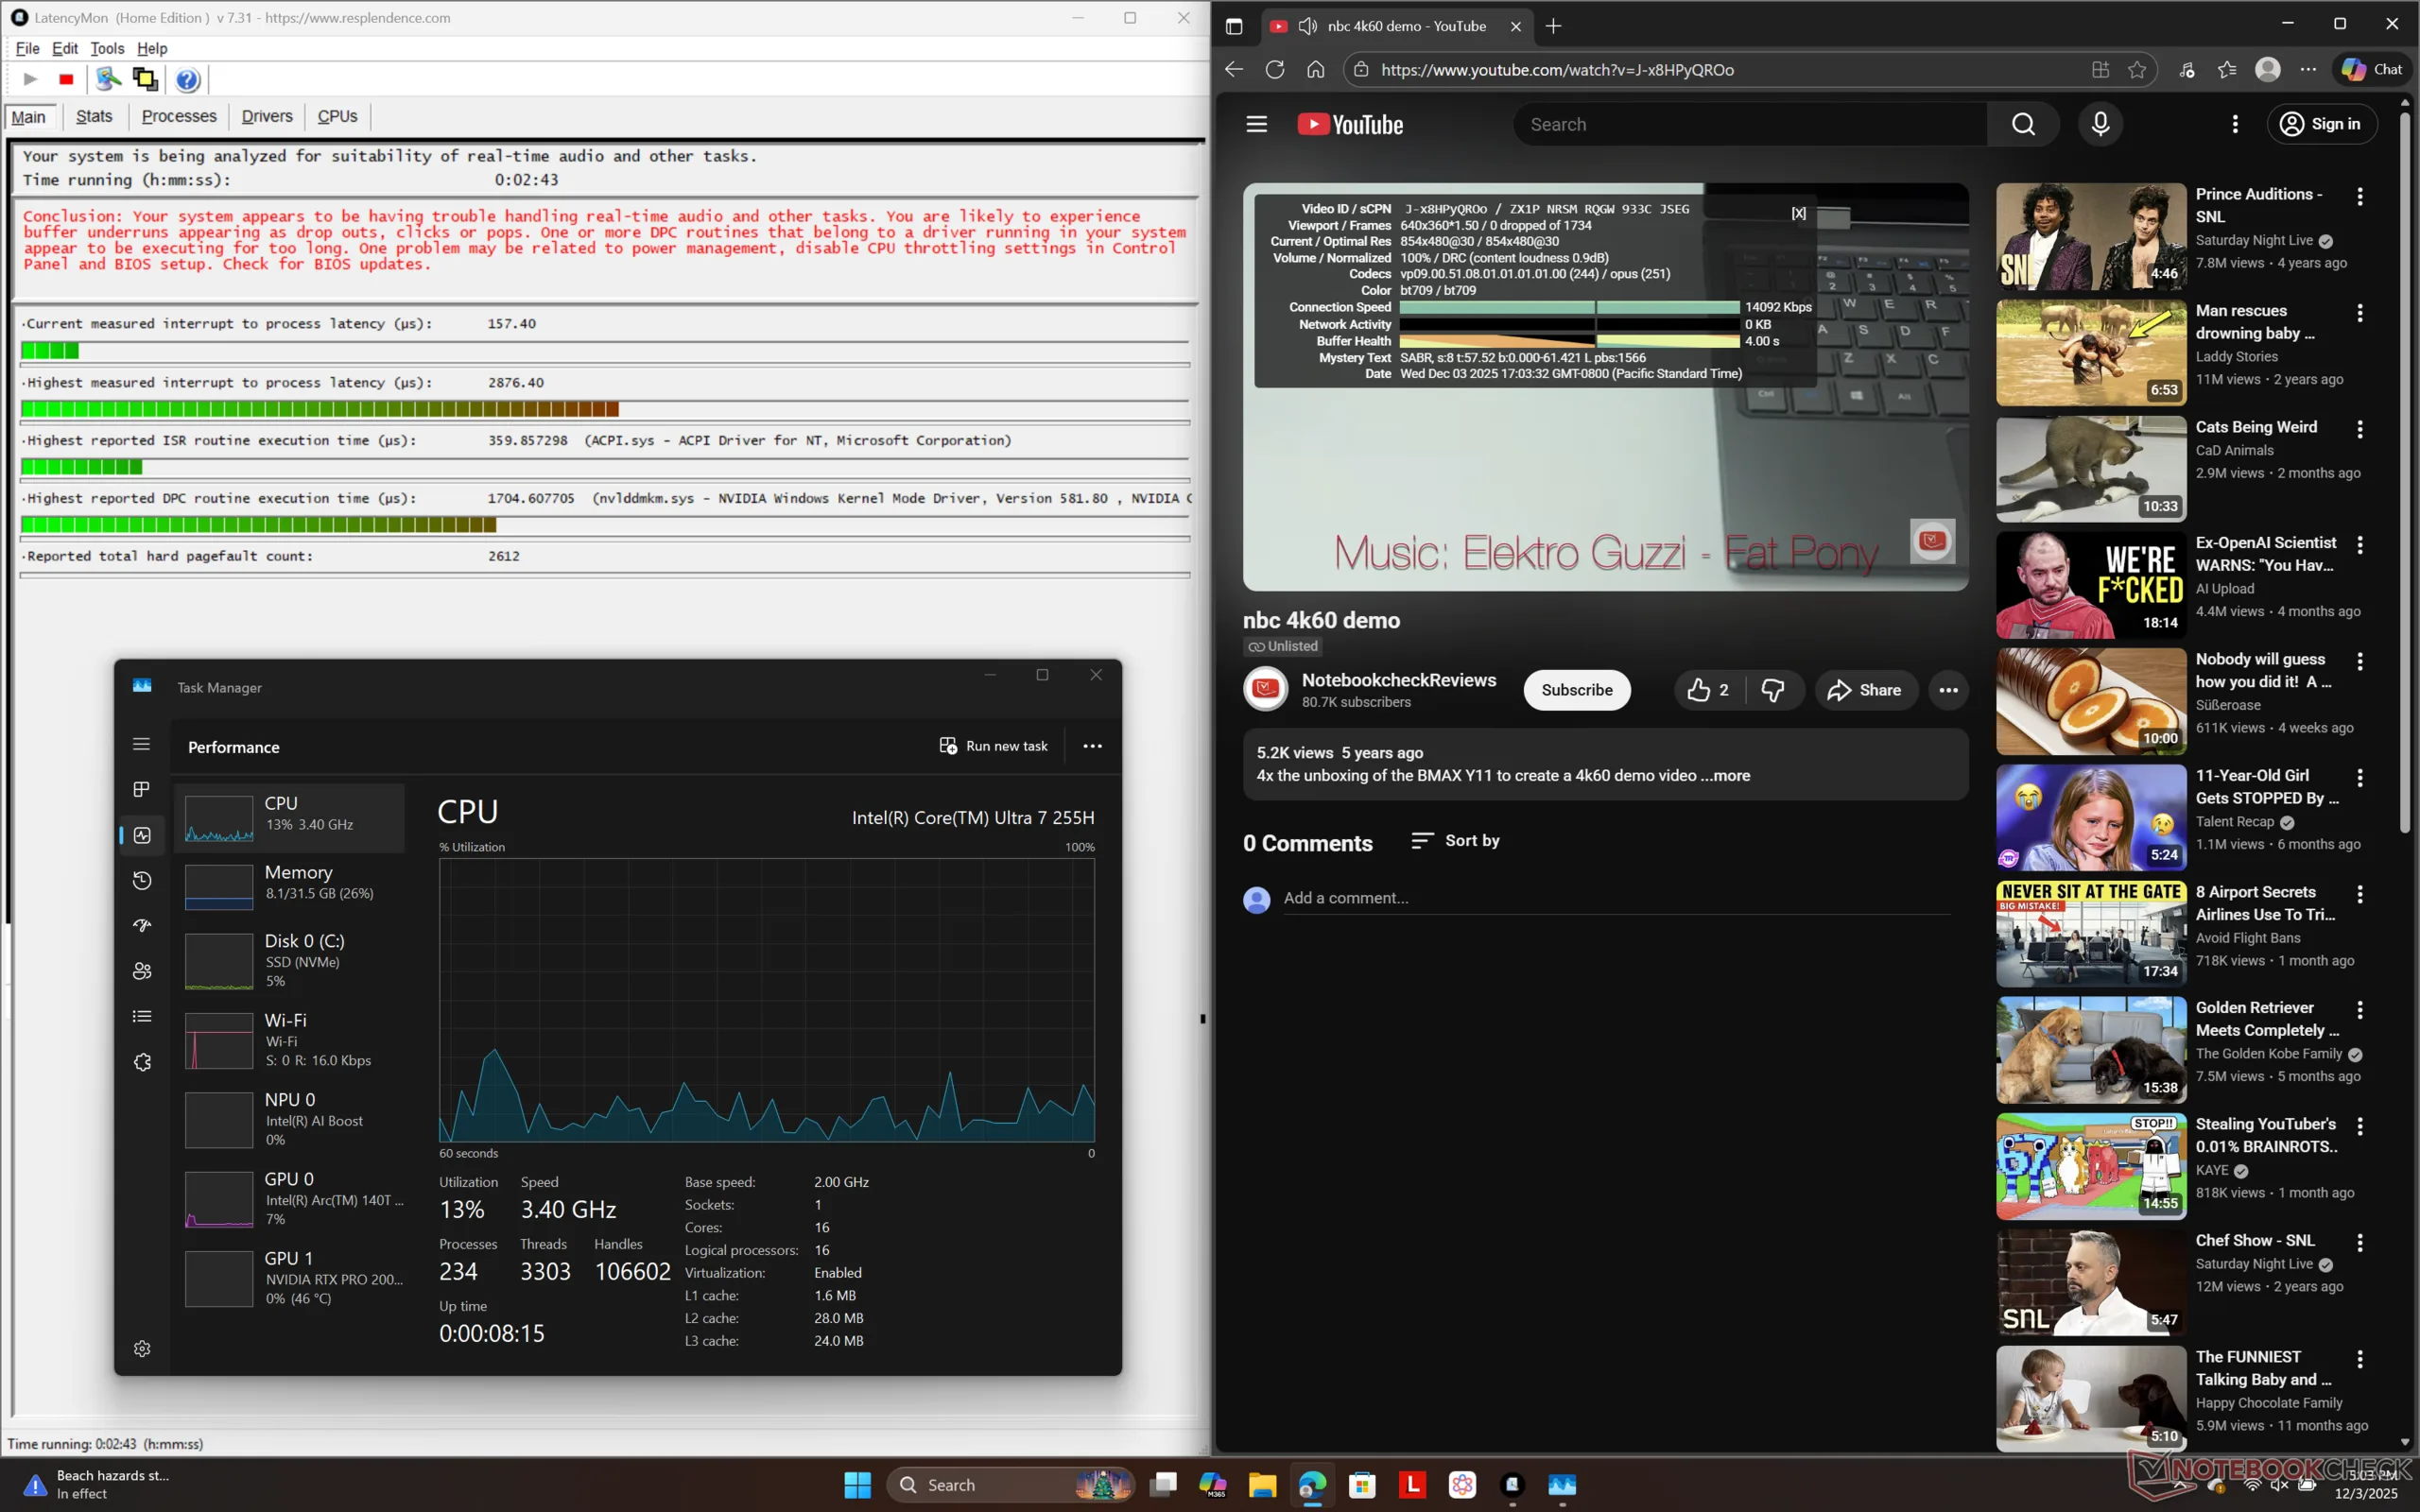Expand the video description with ...more

click(x=1725, y=776)
